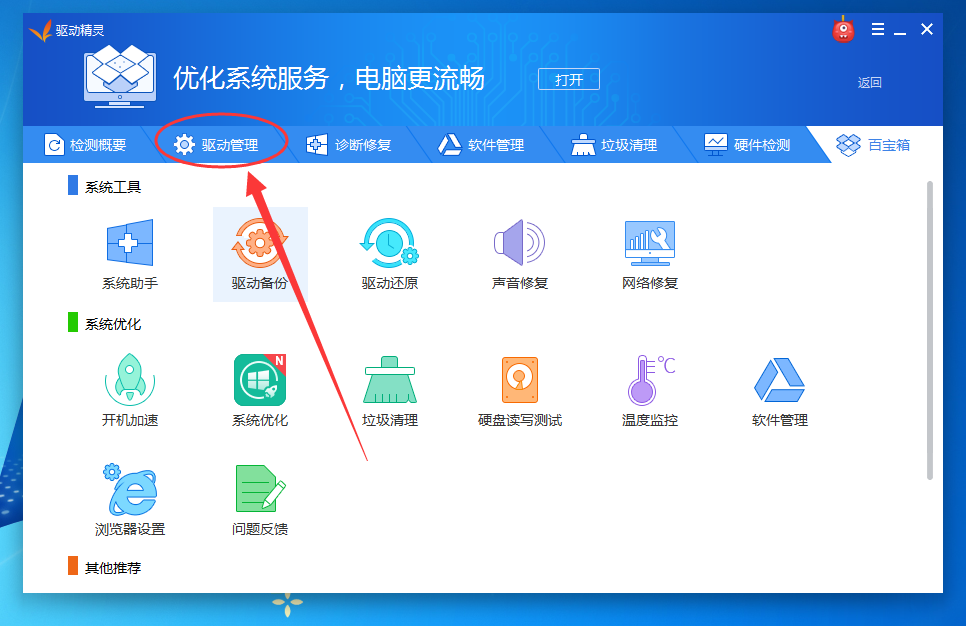
Task: Open 系统优化 tool with N badge
Action: click(x=260, y=390)
